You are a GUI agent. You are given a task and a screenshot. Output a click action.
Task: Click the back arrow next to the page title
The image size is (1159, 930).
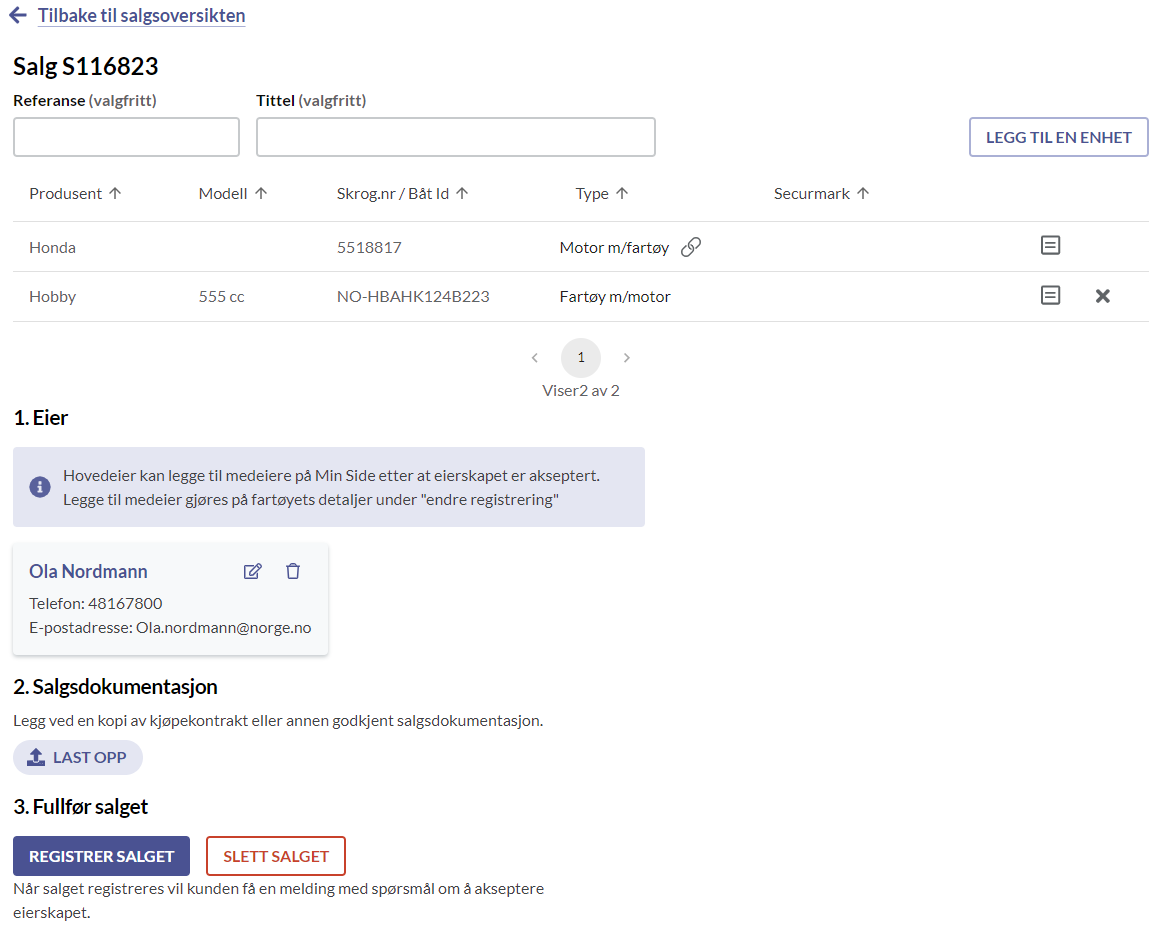coord(17,16)
